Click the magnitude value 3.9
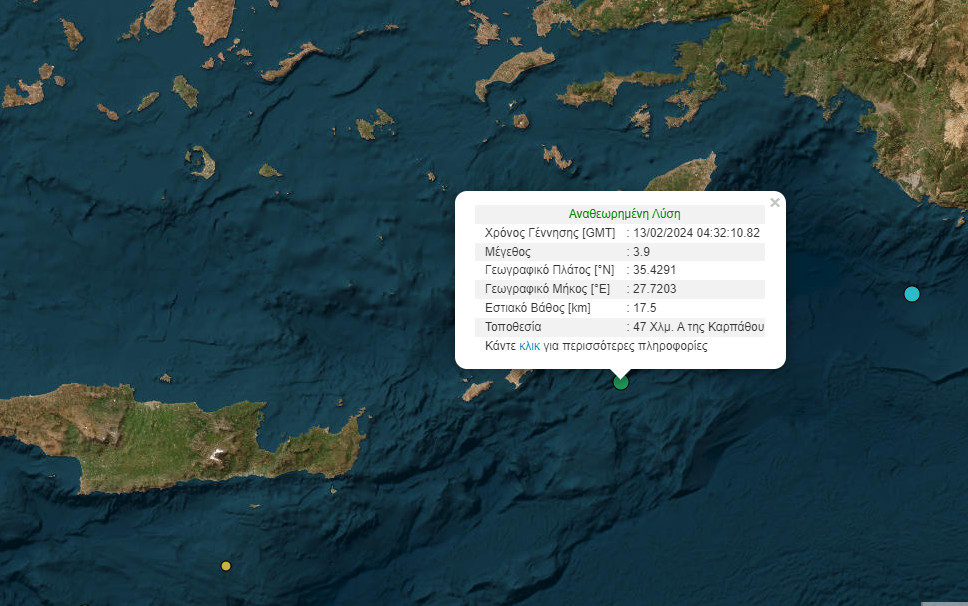968x606 pixels. 645,252
